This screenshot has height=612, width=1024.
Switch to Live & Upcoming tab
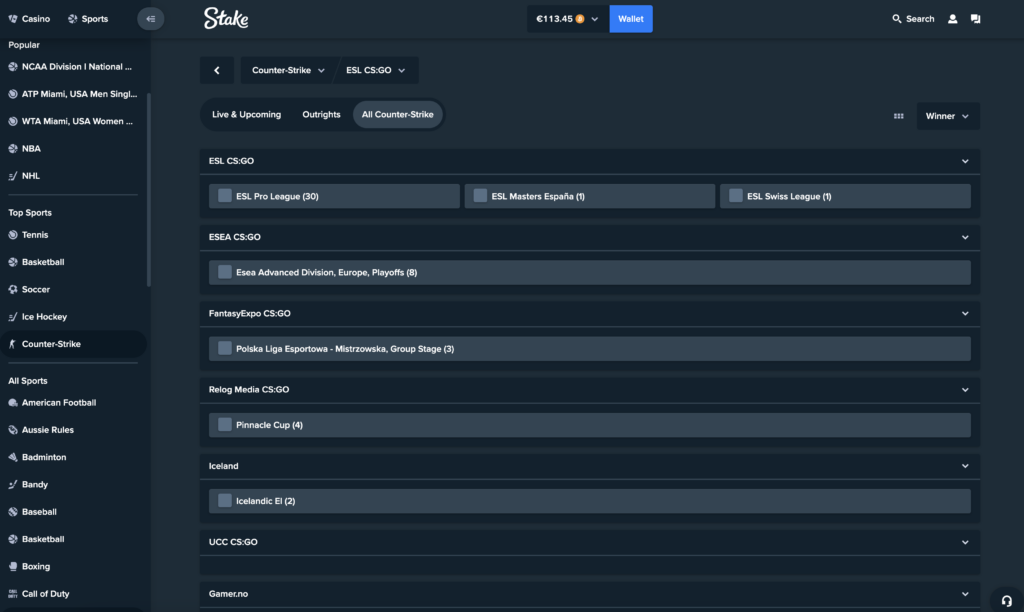246,114
